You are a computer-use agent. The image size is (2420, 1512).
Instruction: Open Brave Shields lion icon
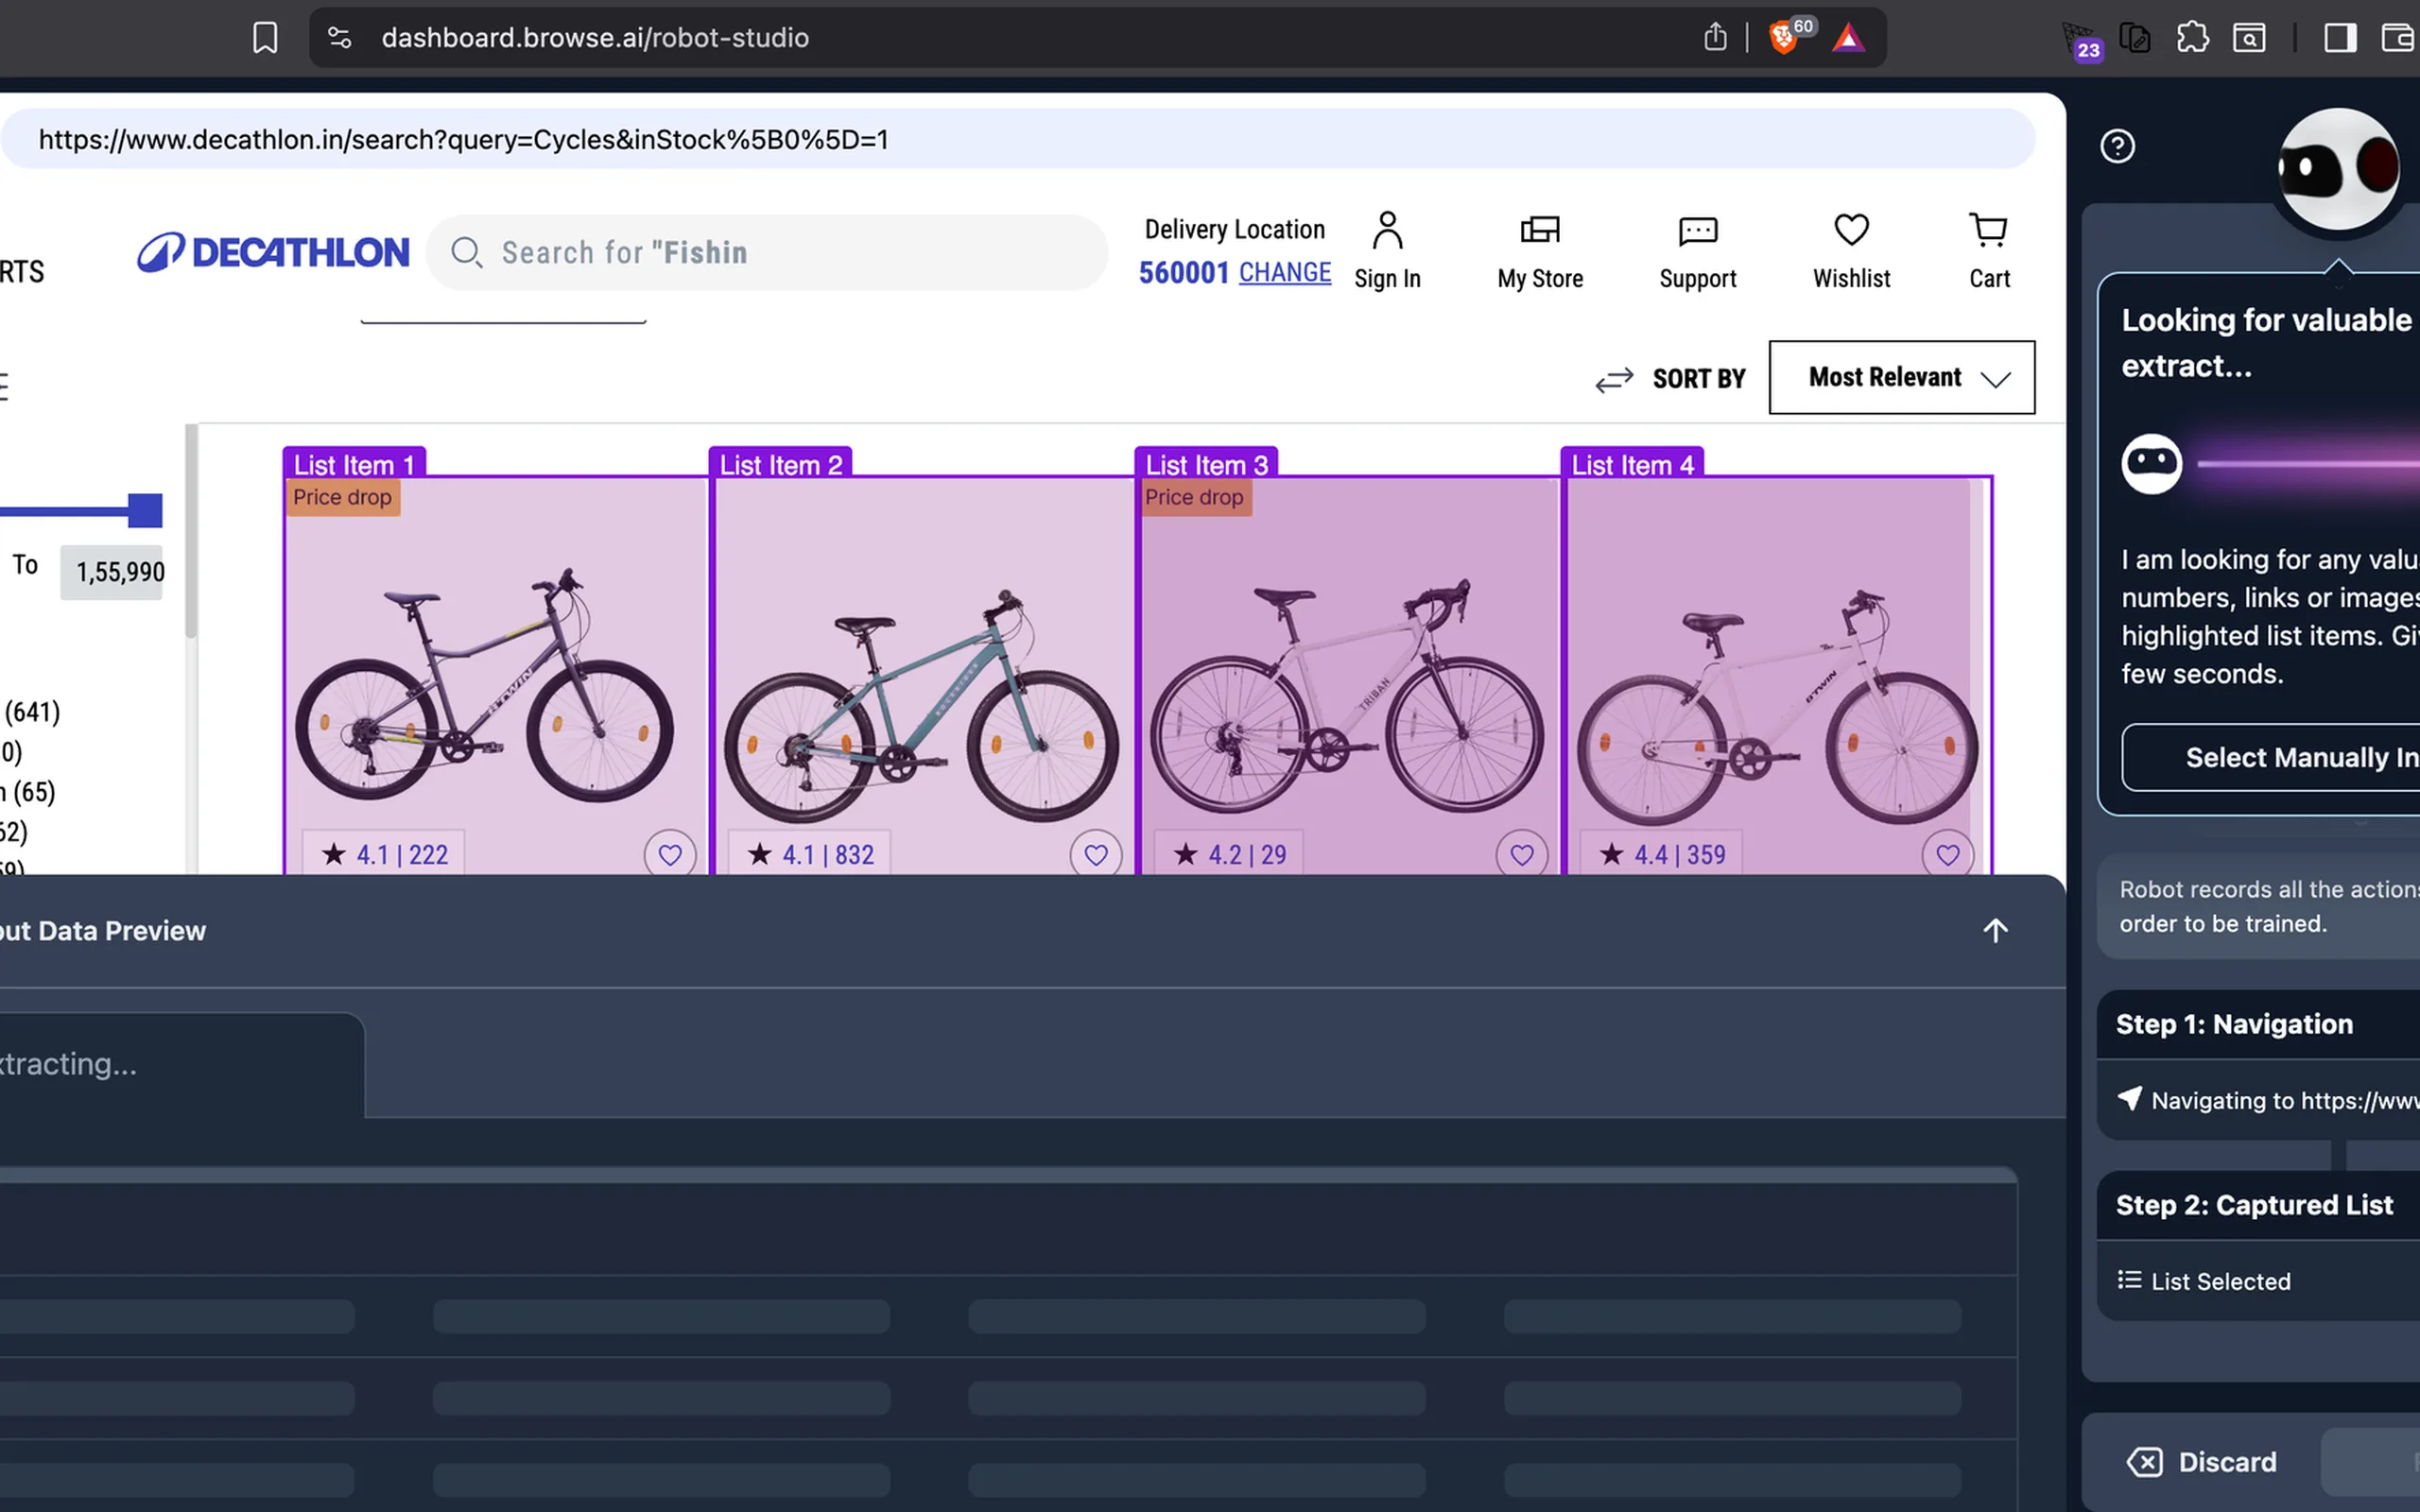click(x=1783, y=38)
